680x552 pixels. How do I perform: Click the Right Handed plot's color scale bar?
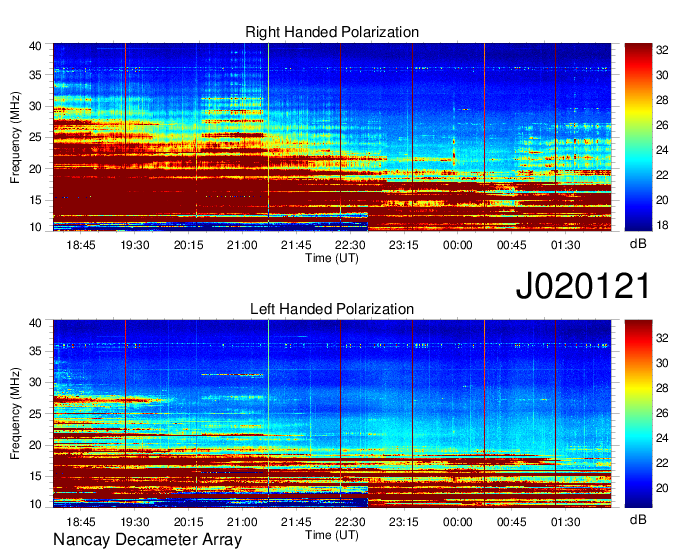pos(638,137)
